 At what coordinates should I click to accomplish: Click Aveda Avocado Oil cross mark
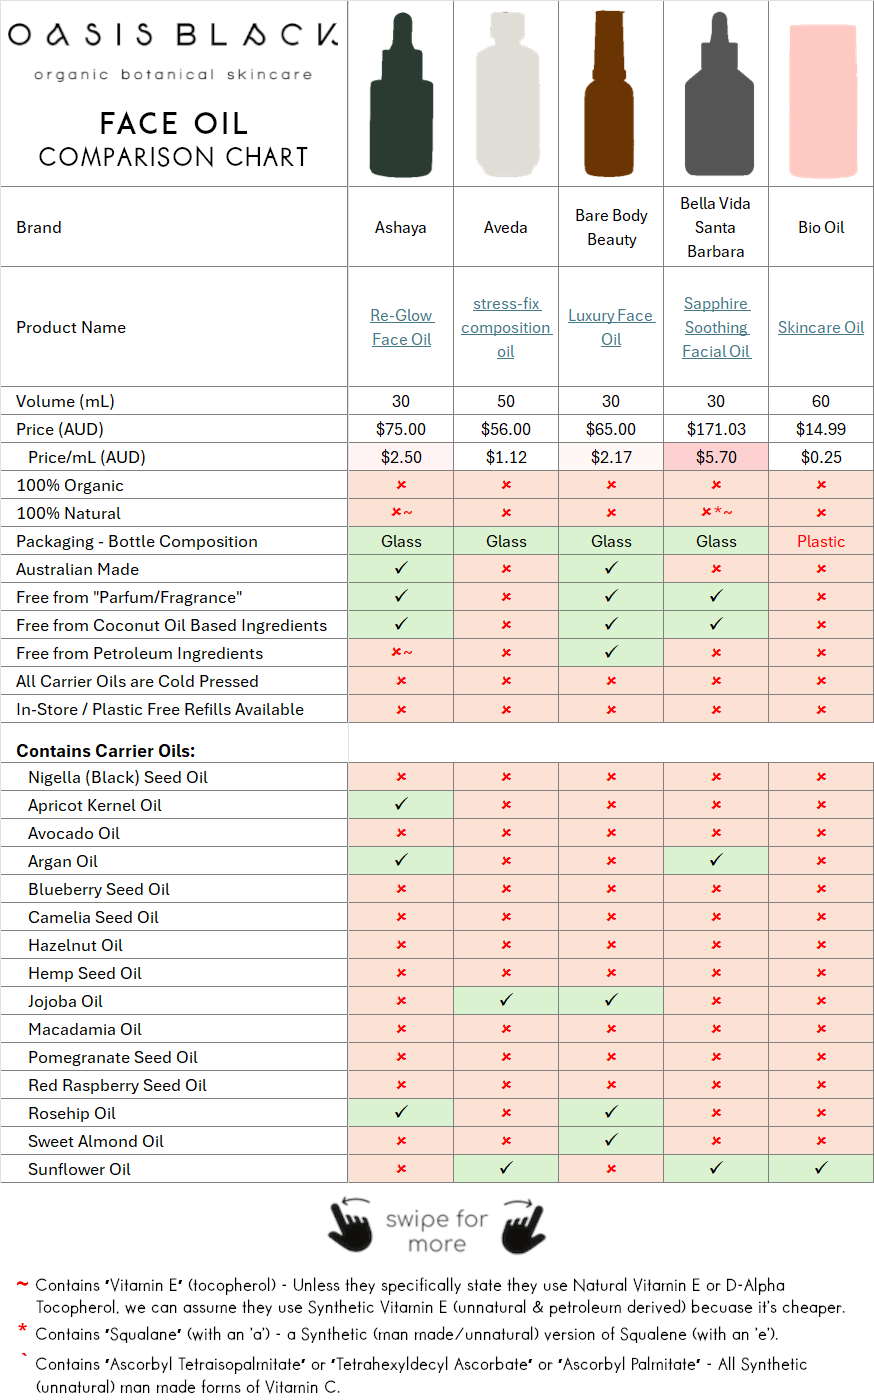pyautogui.click(x=506, y=833)
